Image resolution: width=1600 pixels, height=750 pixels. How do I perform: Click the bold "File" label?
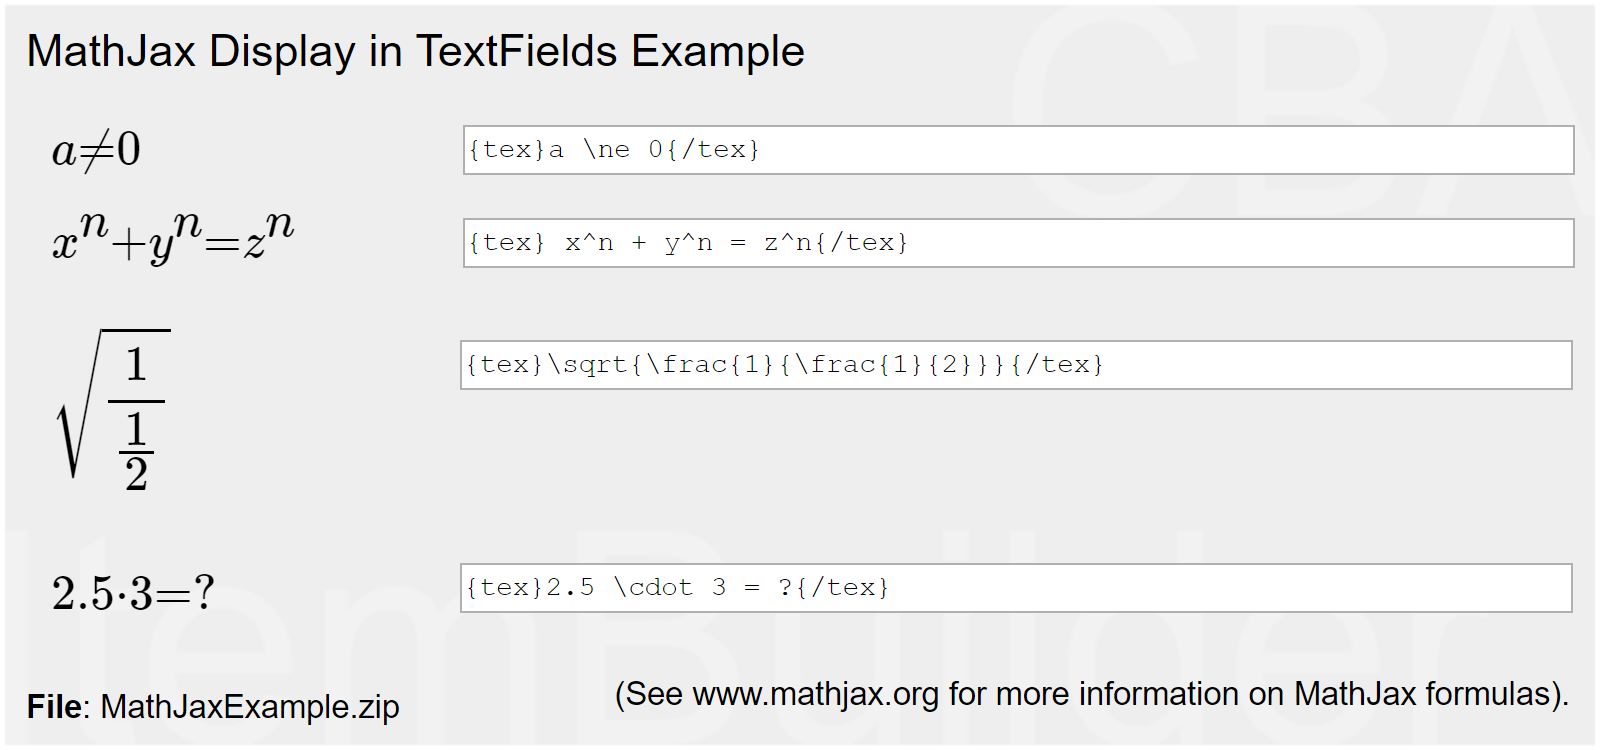pyautogui.click(x=55, y=707)
